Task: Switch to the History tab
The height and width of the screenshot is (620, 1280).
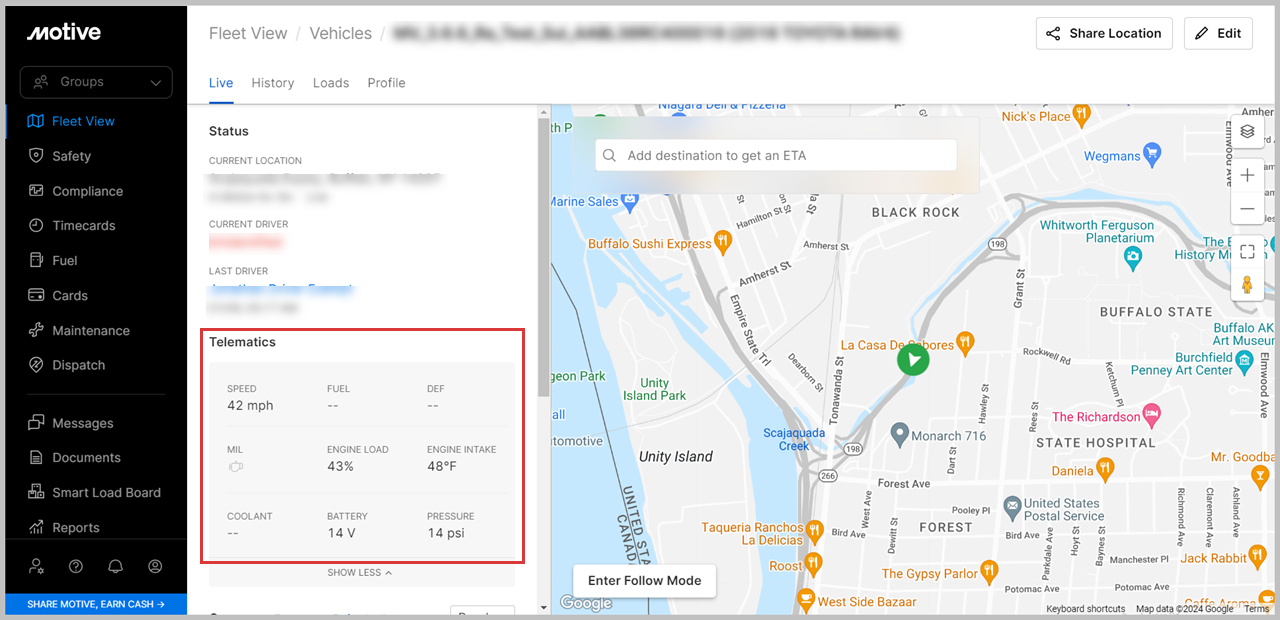Action: pyautogui.click(x=272, y=83)
